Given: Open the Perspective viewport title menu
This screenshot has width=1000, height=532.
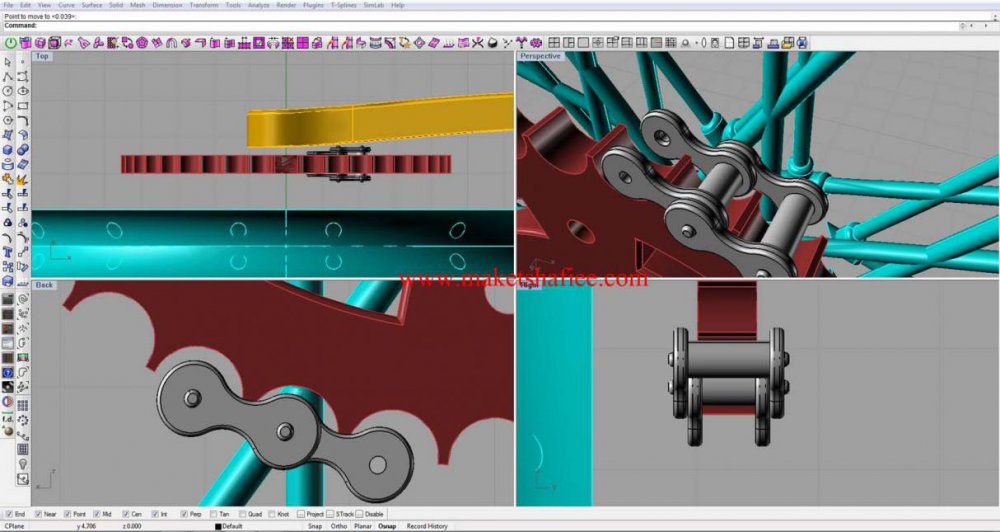Looking at the screenshot, I should (x=540, y=56).
